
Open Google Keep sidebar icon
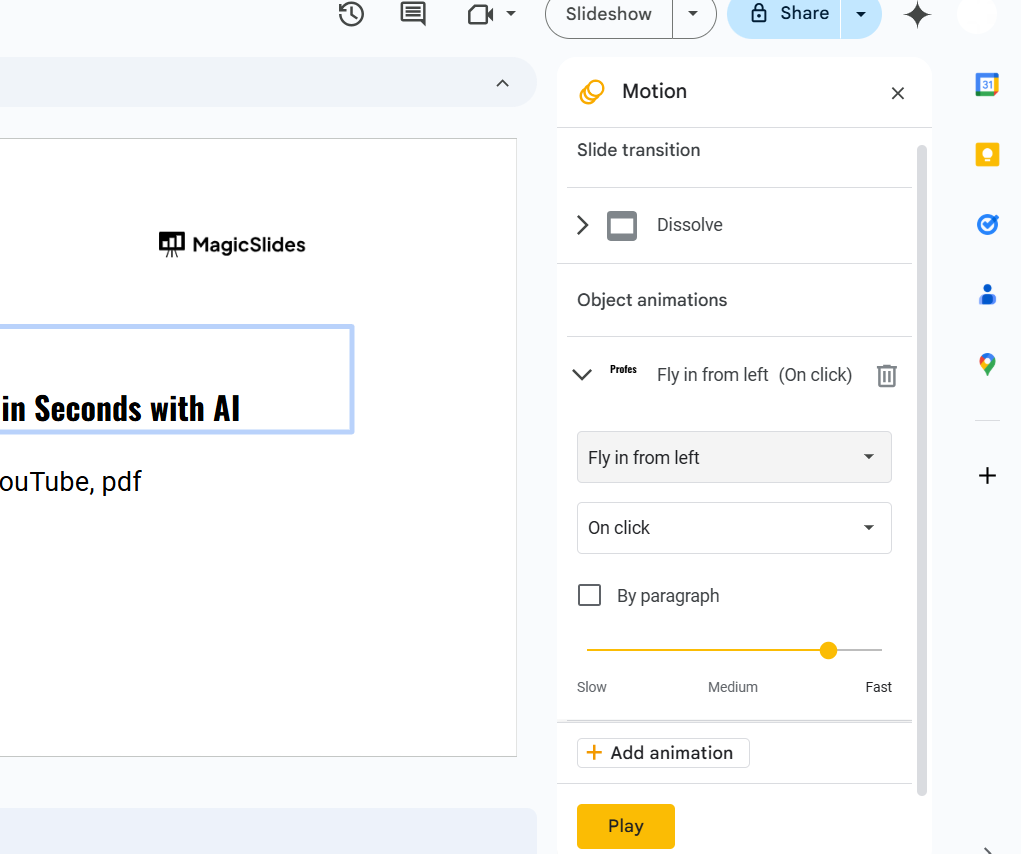pos(987,154)
